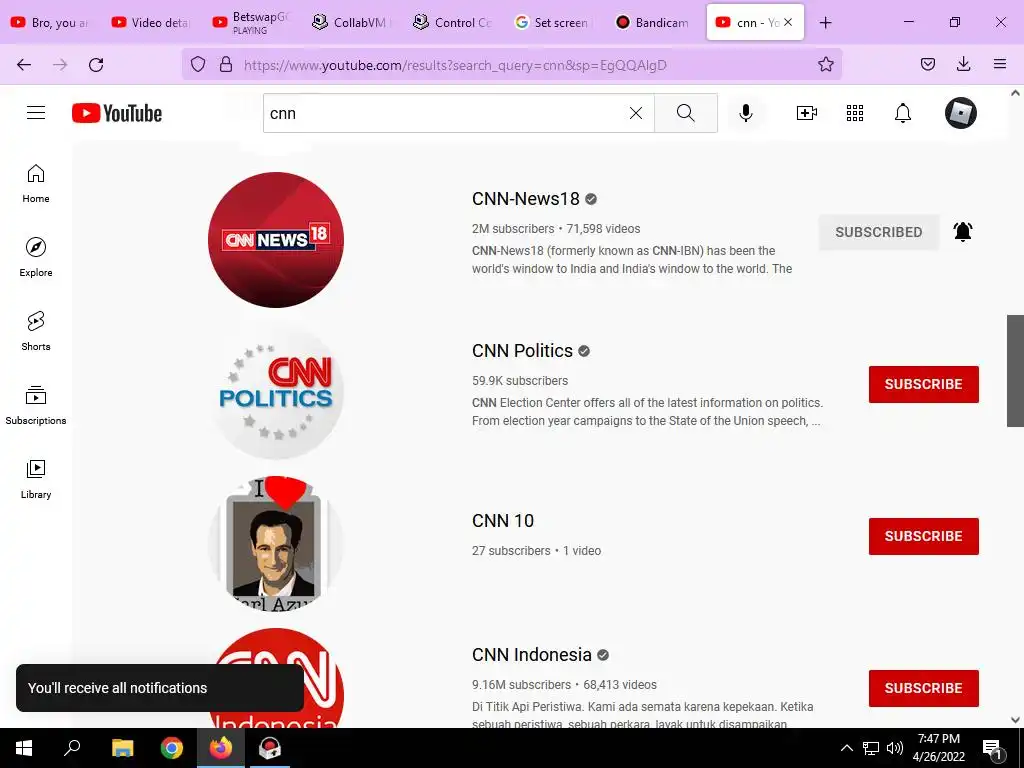Screen dimensions: 1024x768
Task: Open the CNN 10 channel title
Action: pyautogui.click(x=503, y=520)
